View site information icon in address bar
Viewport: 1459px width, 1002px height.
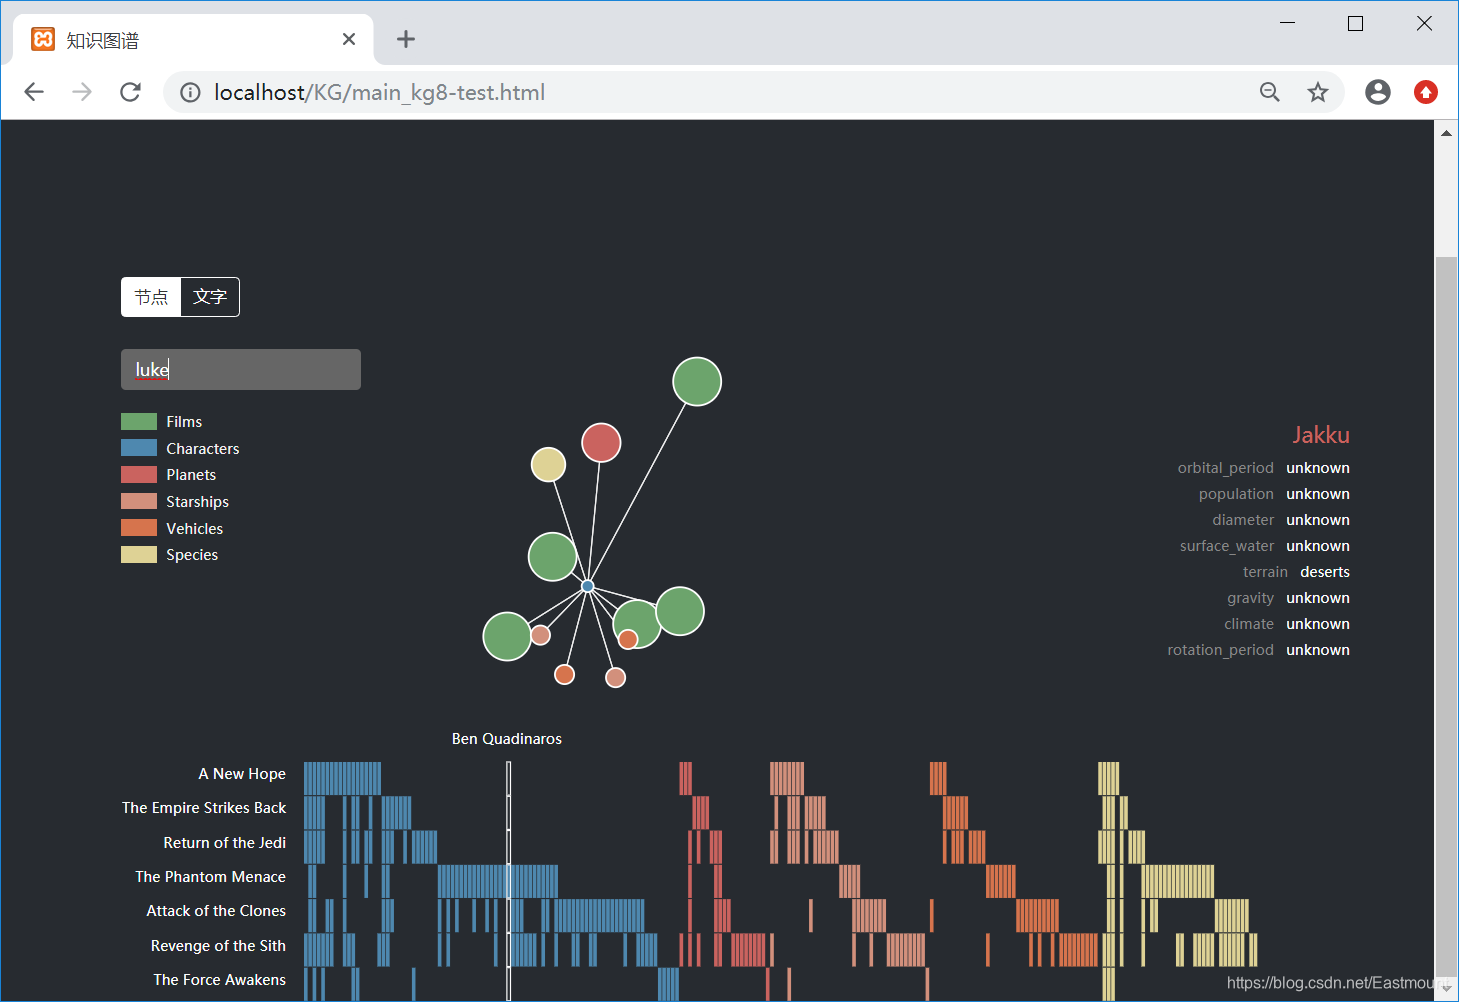click(190, 92)
